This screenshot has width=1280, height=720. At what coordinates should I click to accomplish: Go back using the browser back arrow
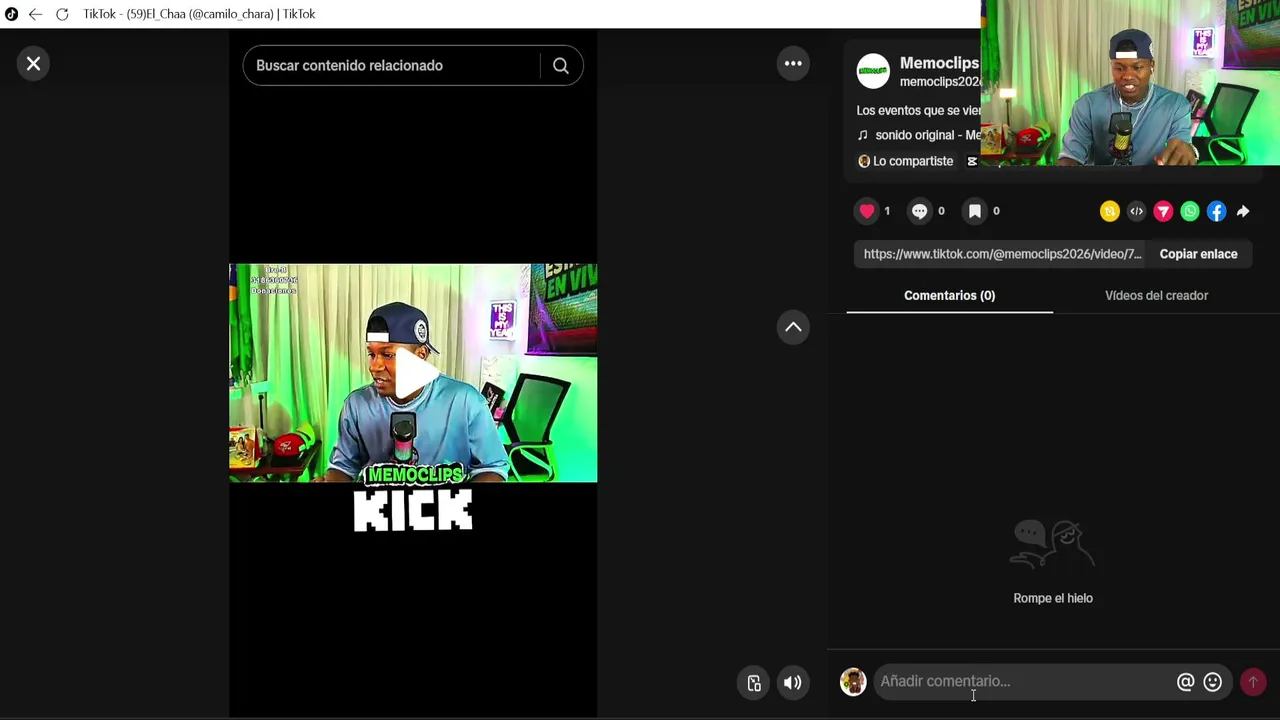pyautogui.click(x=35, y=14)
